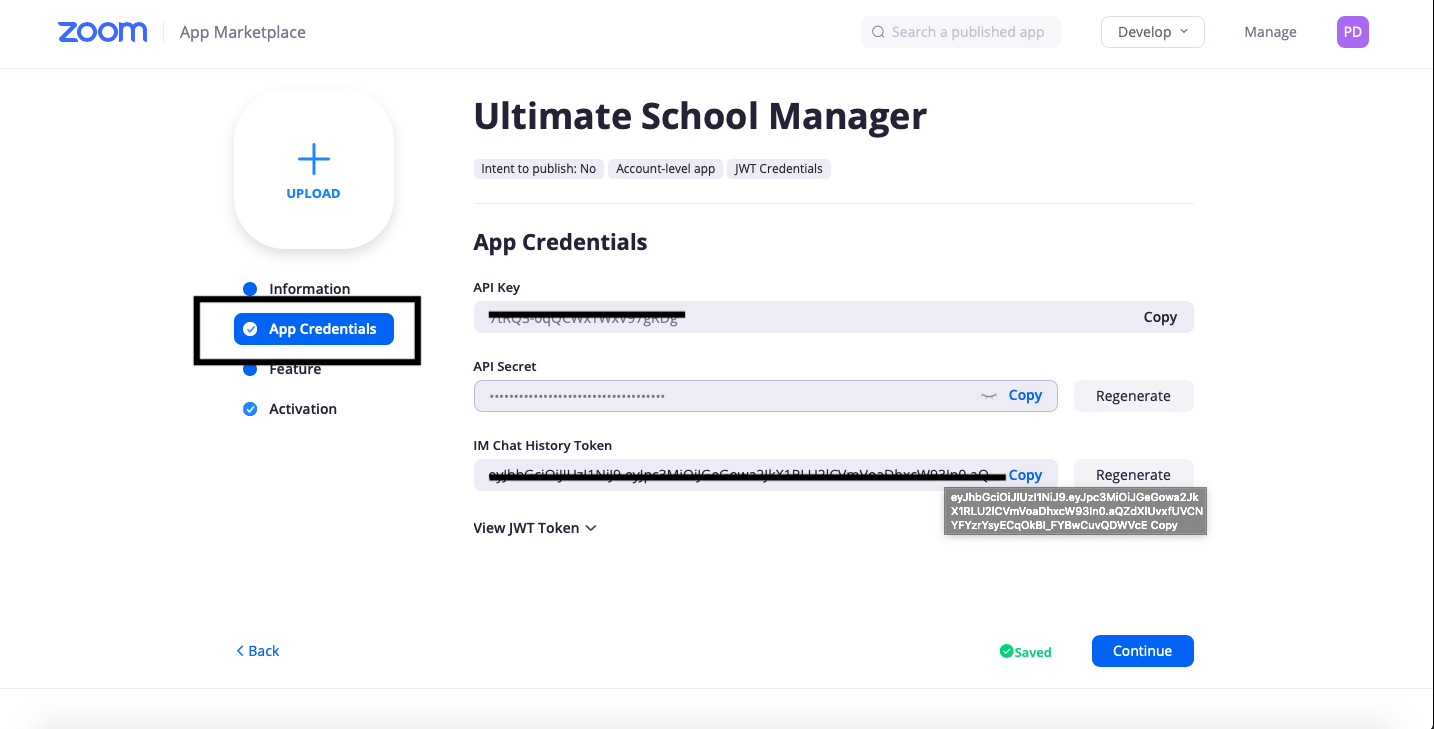1434x729 pixels.
Task: Click the API Key field
Action: click(x=833, y=317)
